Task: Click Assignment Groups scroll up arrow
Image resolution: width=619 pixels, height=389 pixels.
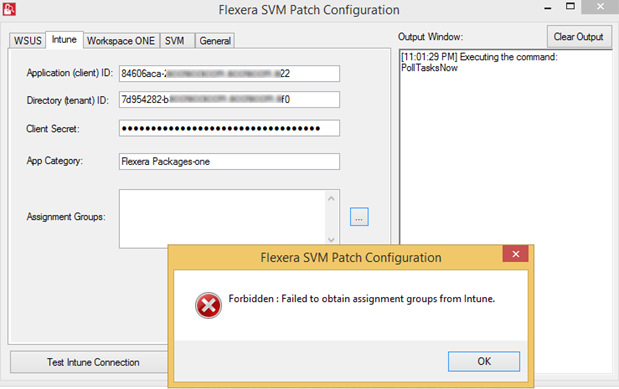Action: pos(331,198)
